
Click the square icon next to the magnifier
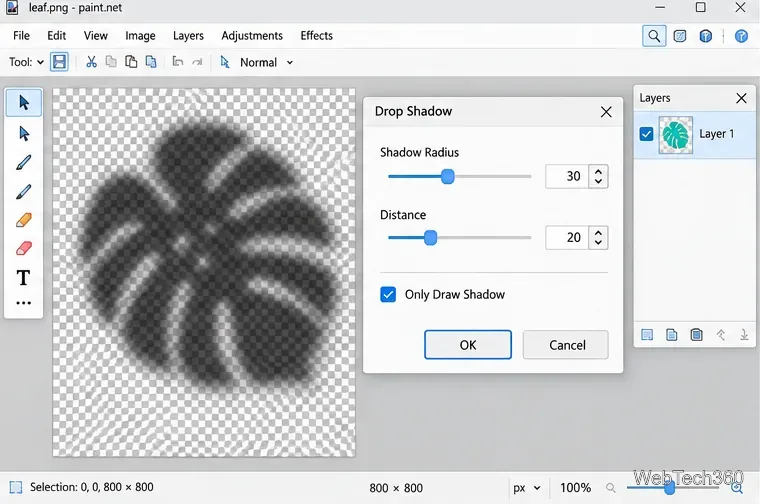(x=680, y=36)
